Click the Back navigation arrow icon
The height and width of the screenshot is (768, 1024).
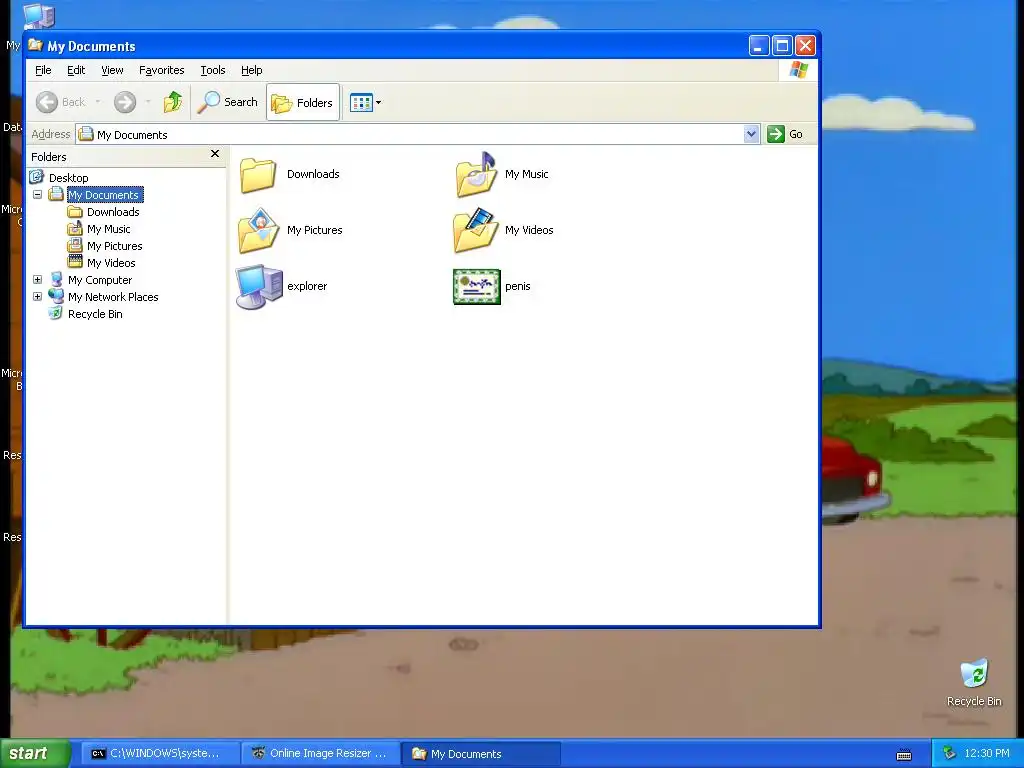pos(47,102)
